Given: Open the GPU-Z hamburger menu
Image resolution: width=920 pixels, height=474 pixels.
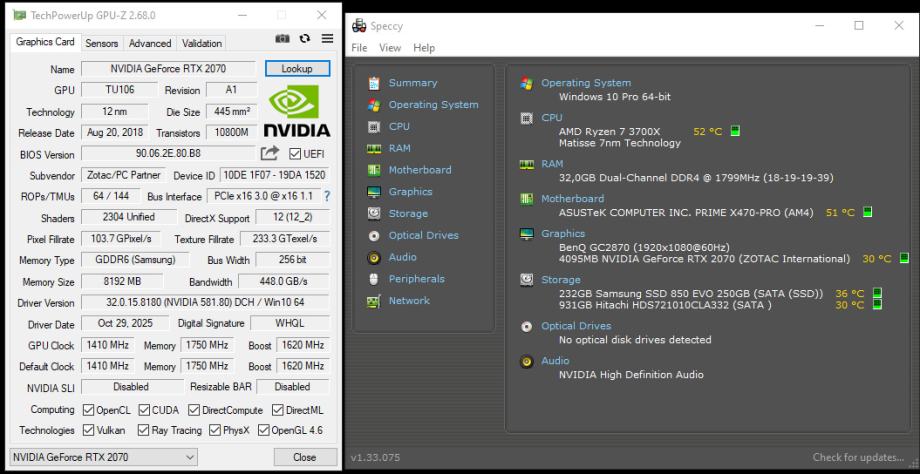Looking at the screenshot, I should pyautogui.click(x=327, y=40).
